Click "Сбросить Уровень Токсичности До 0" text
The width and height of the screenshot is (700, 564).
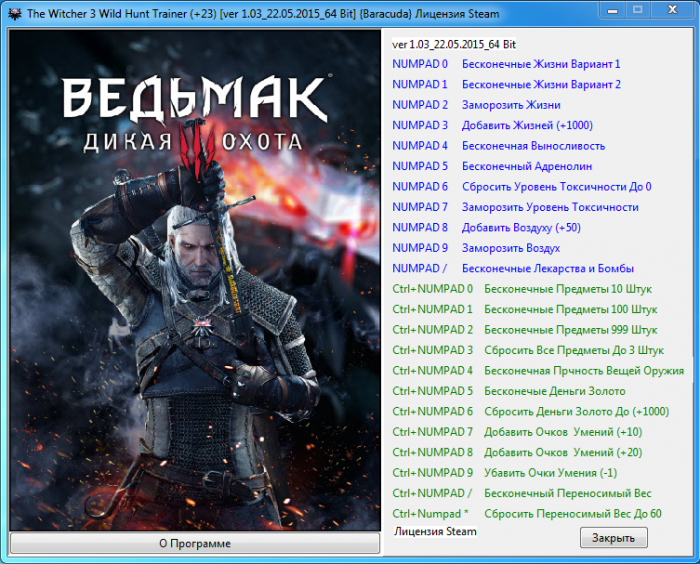tap(556, 187)
